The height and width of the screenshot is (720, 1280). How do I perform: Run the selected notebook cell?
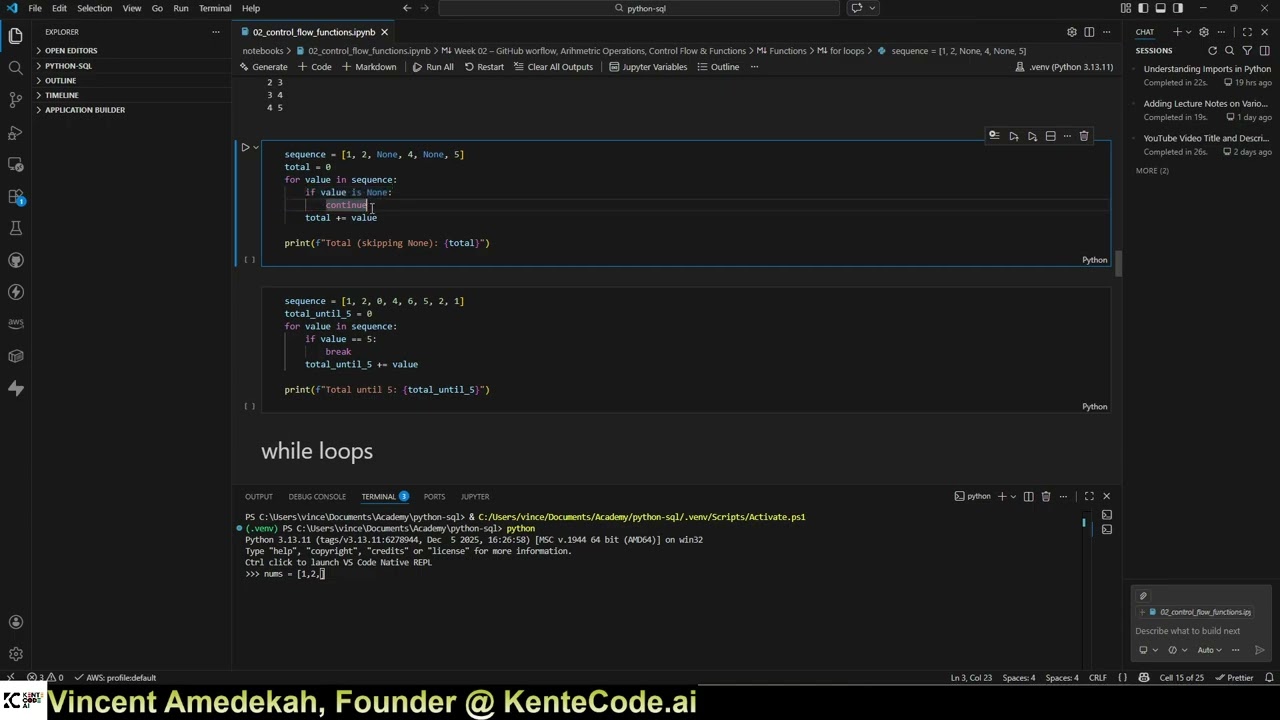[245, 147]
